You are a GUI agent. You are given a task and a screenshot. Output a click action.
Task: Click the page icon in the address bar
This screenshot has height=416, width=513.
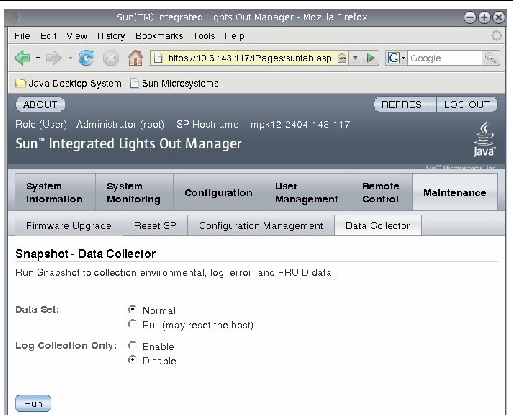click(x=159, y=58)
